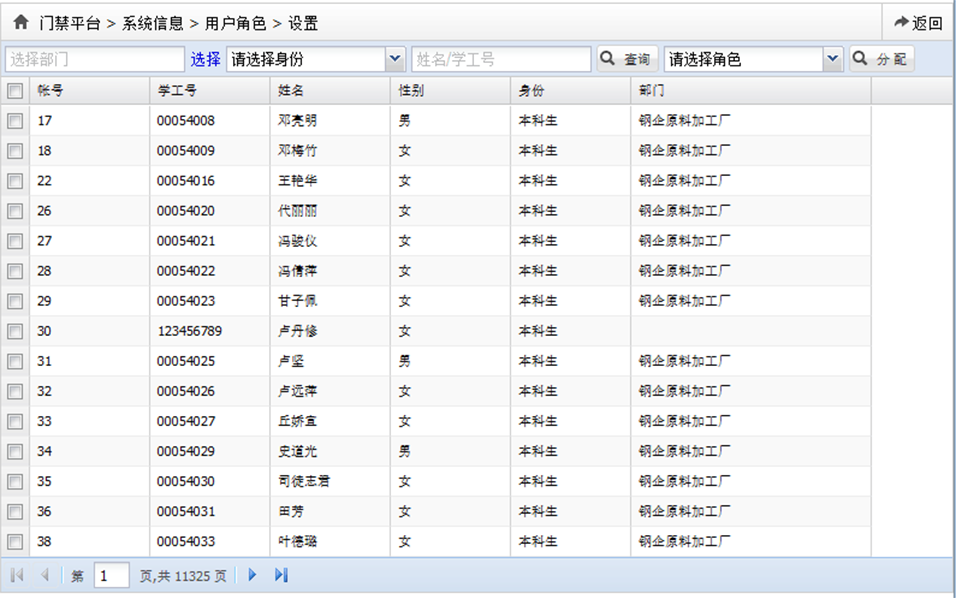Viewport: 956px width, 605px height.
Task: Go to the next page
Action: (253, 575)
